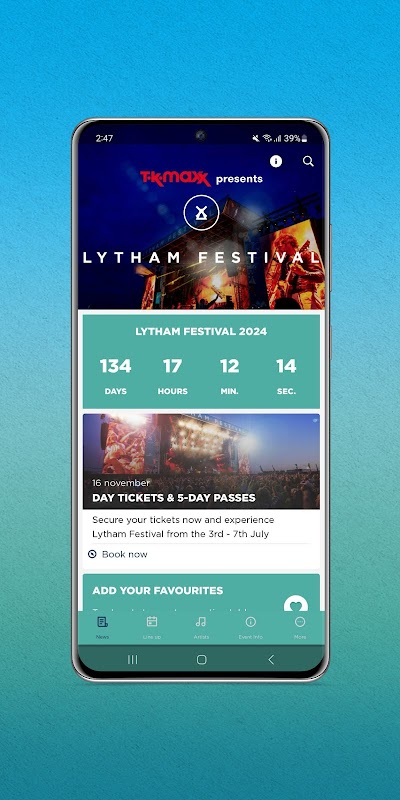Tap the ticket description text
400x800 pixels.
click(183, 527)
